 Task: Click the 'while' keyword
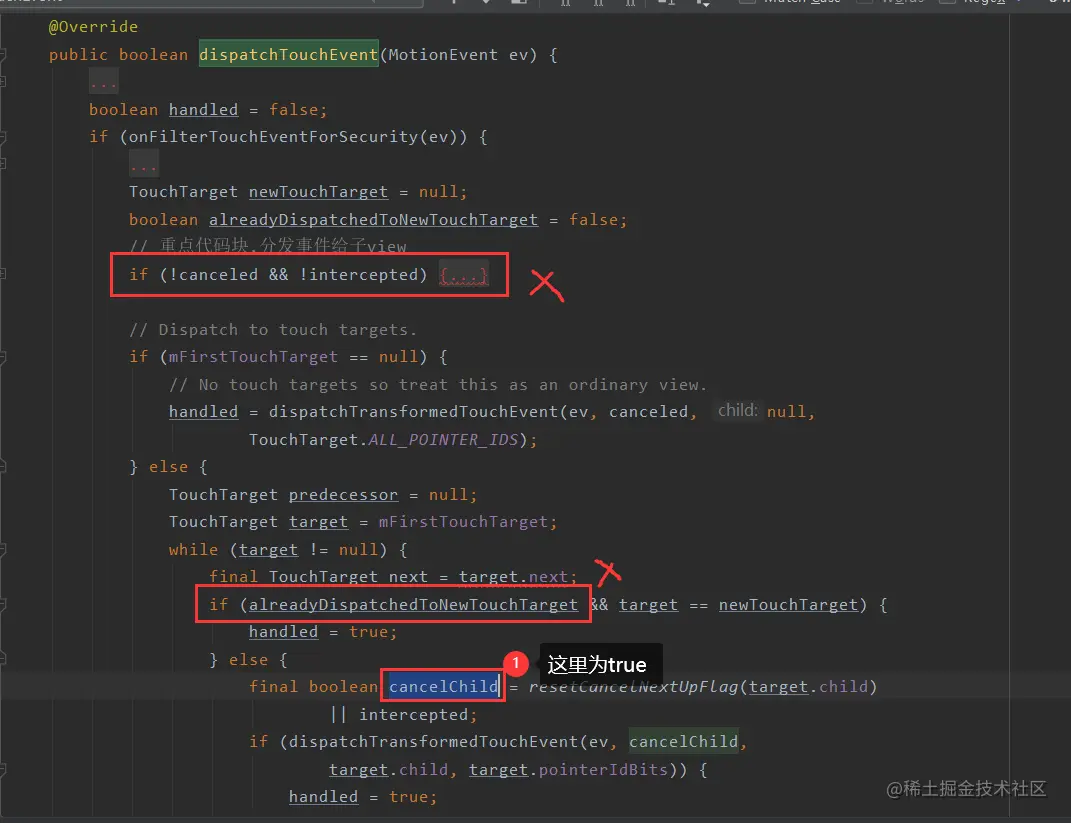click(x=193, y=550)
